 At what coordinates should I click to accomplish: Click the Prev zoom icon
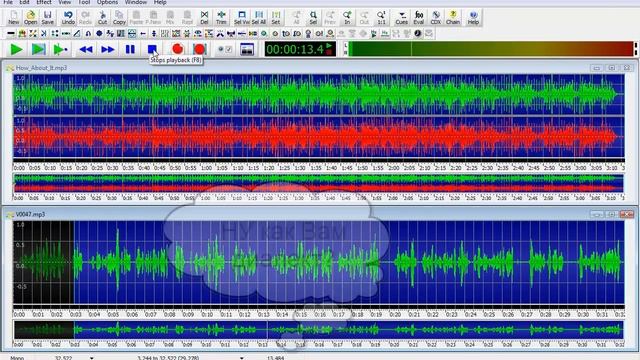tap(330, 17)
